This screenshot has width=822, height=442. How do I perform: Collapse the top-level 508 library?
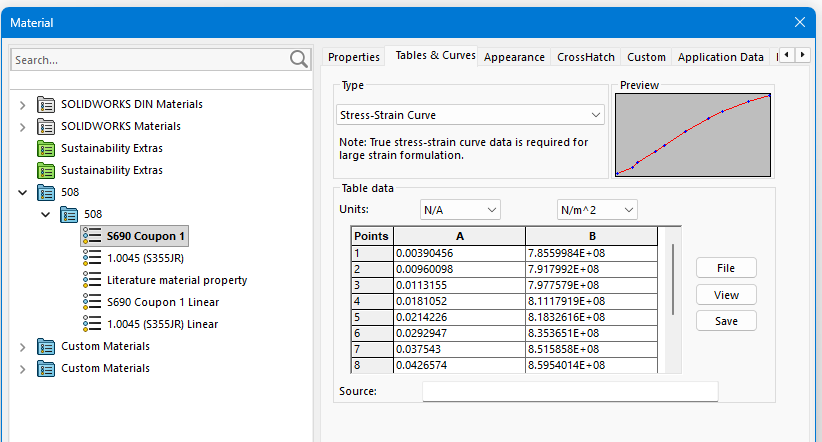tap(23, 192)
